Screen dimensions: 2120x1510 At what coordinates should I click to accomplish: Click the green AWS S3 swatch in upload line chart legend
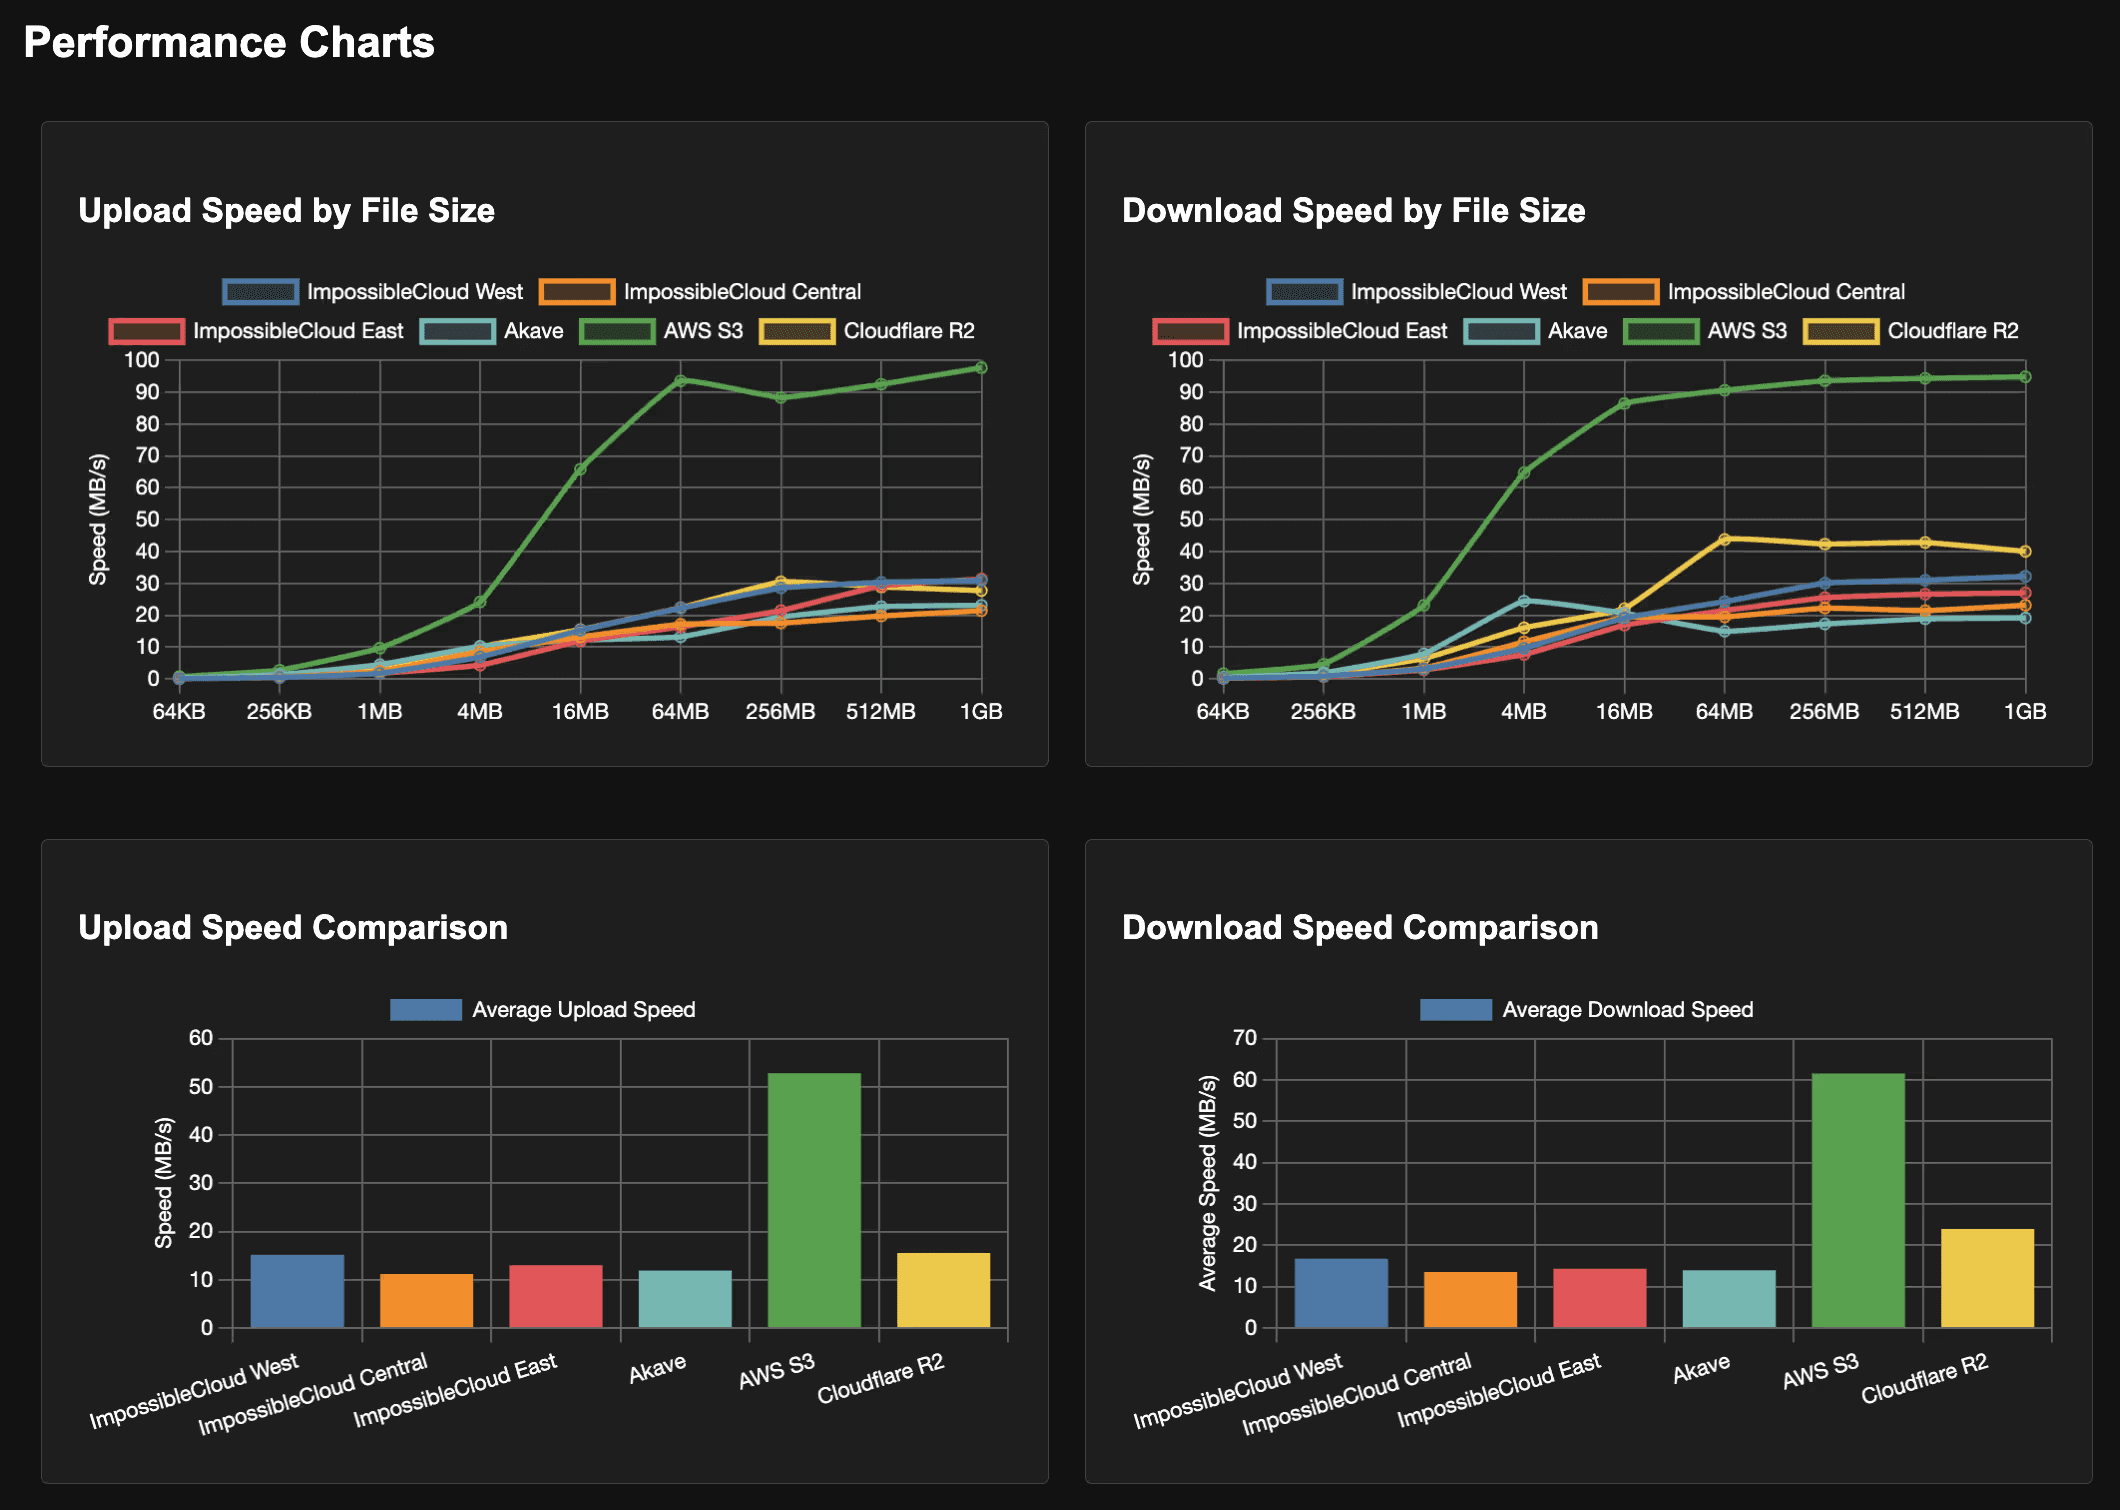click(x=617, y=331)
